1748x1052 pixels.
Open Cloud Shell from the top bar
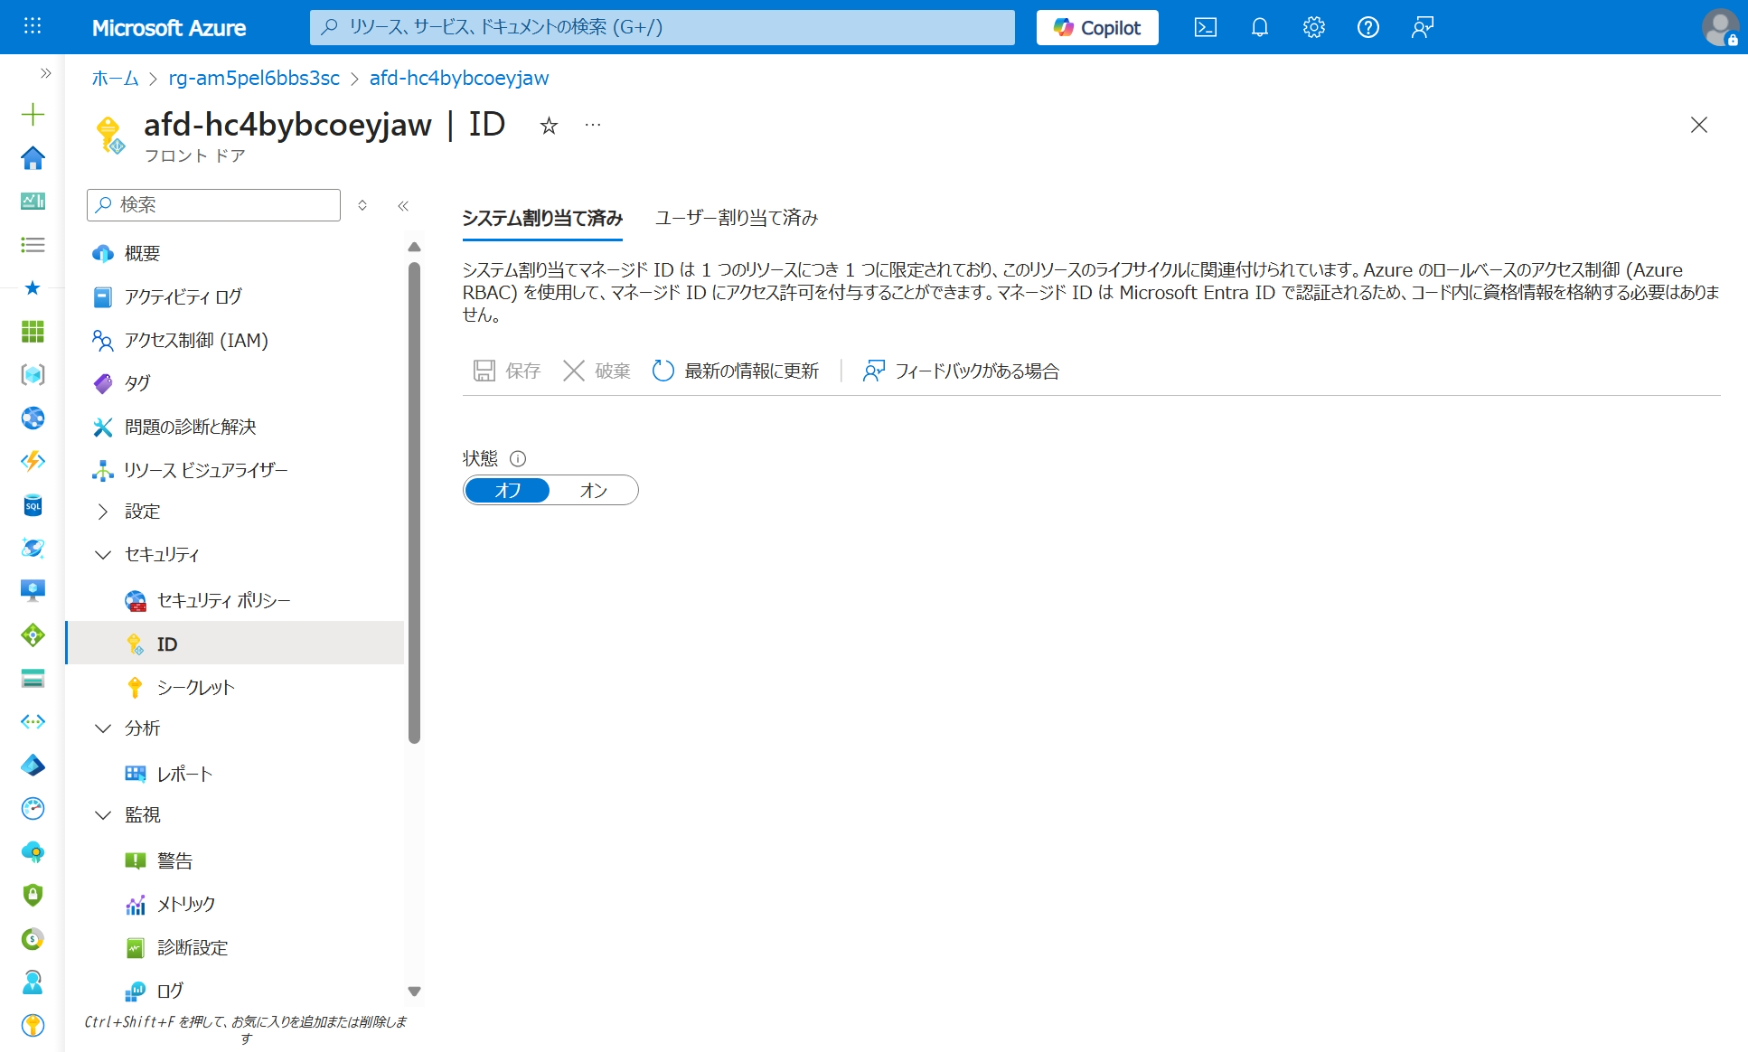coord(1205,27)
